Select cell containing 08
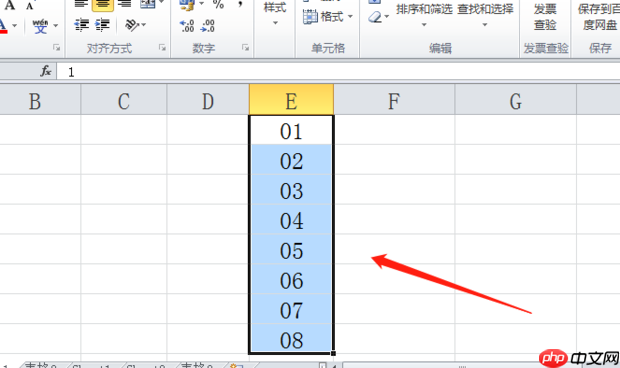The height and width of the screenshot is (368, 620). (x=291, y=339)
